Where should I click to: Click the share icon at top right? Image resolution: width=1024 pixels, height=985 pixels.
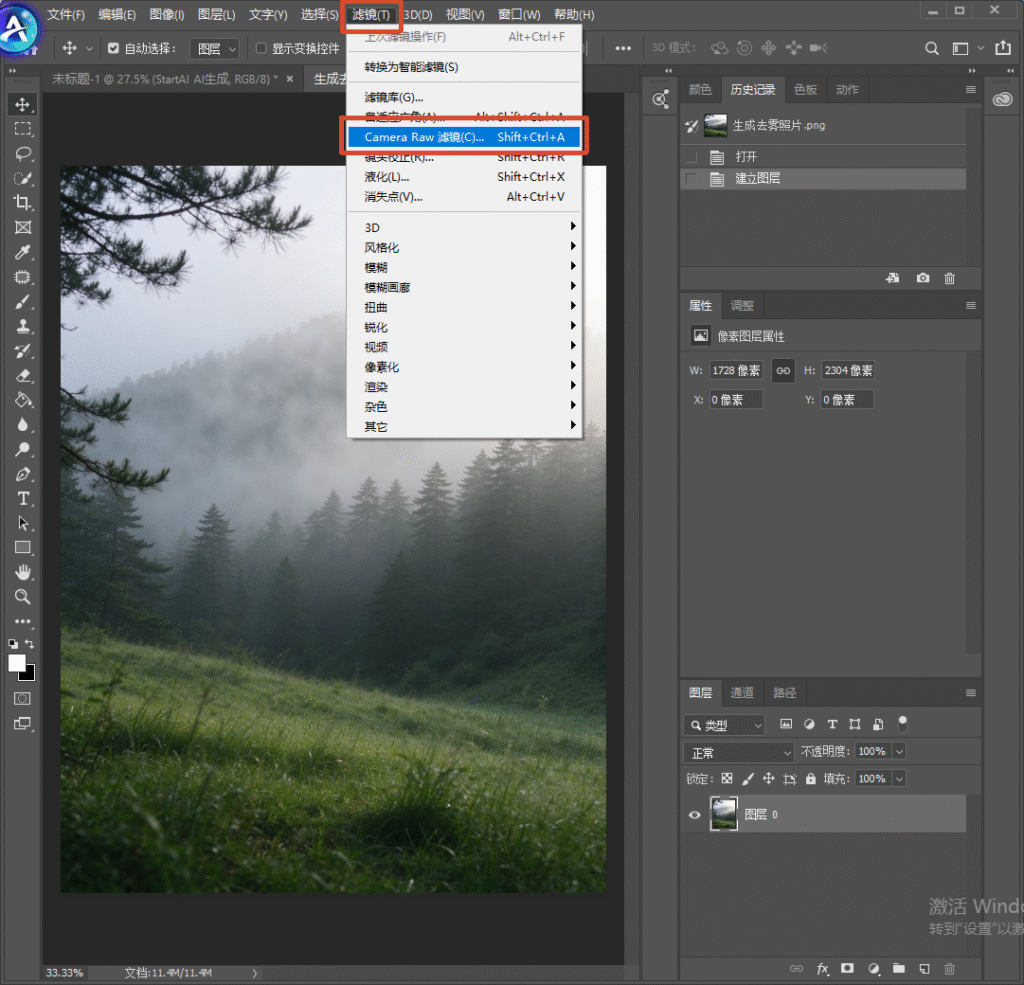[1002, 48]
